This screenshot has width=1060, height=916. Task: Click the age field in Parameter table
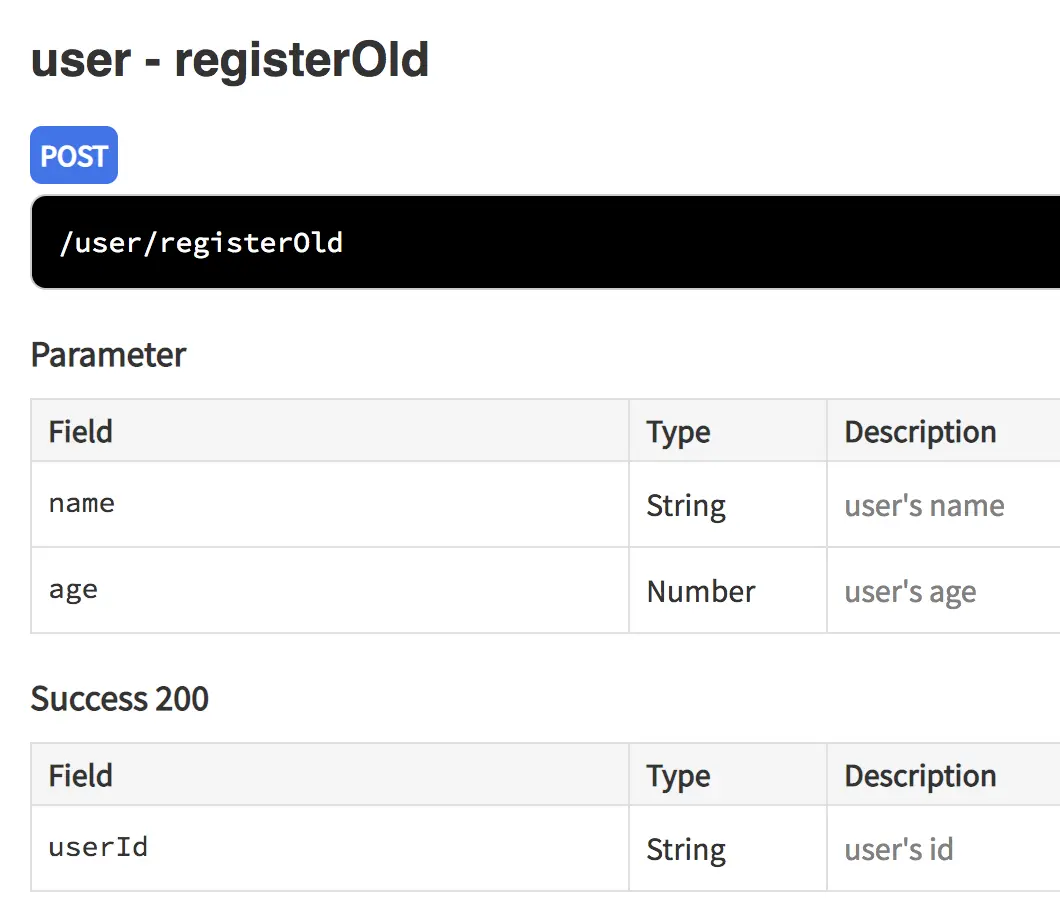(73, 590)
